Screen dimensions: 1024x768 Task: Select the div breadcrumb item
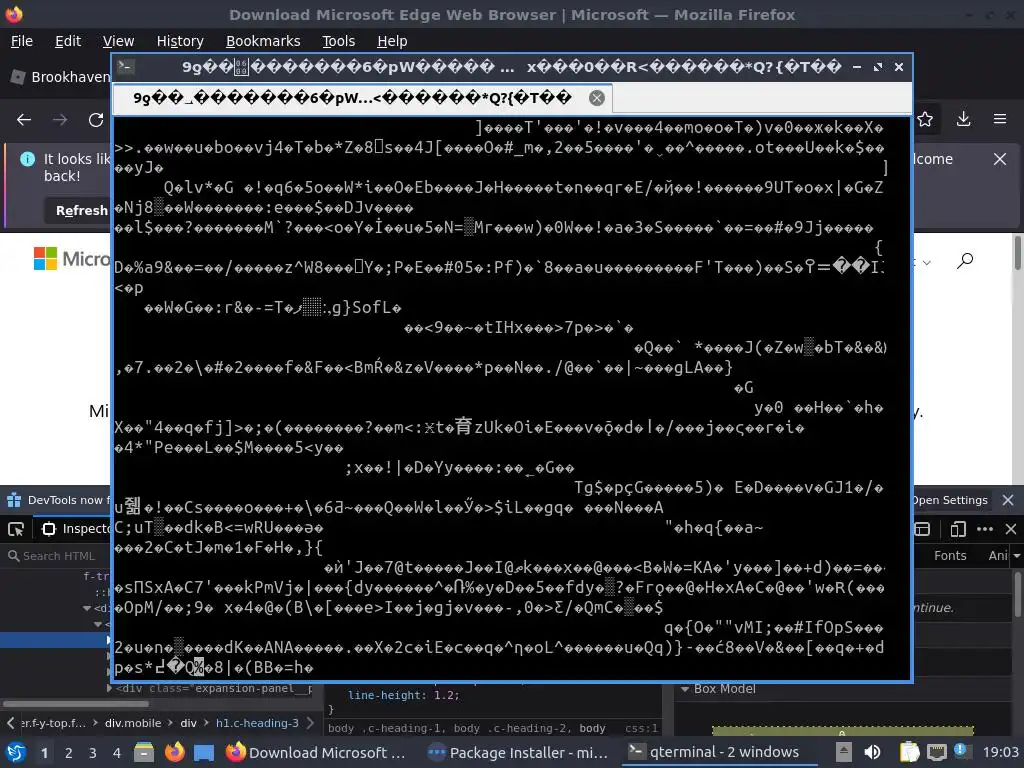pyautogui.click(x=189, y=723)
